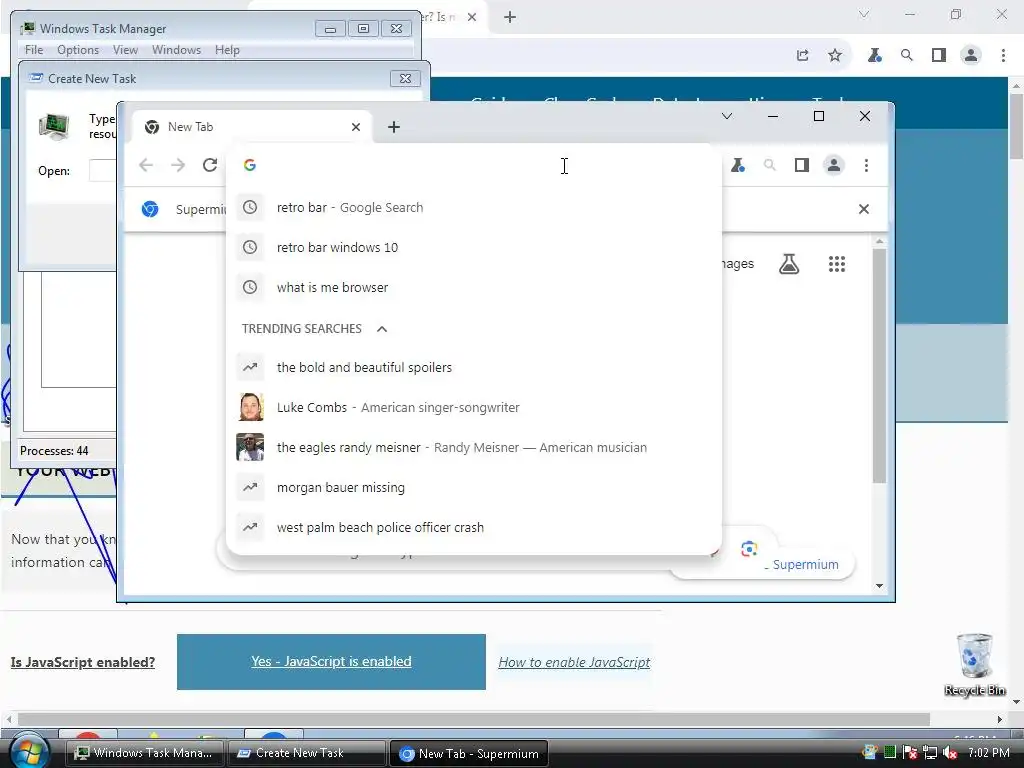Select 'retro bar windows 10' suggestion
Image resolution: width=1024 pixels, height=768 pixels.
click(x=474, y=248)
